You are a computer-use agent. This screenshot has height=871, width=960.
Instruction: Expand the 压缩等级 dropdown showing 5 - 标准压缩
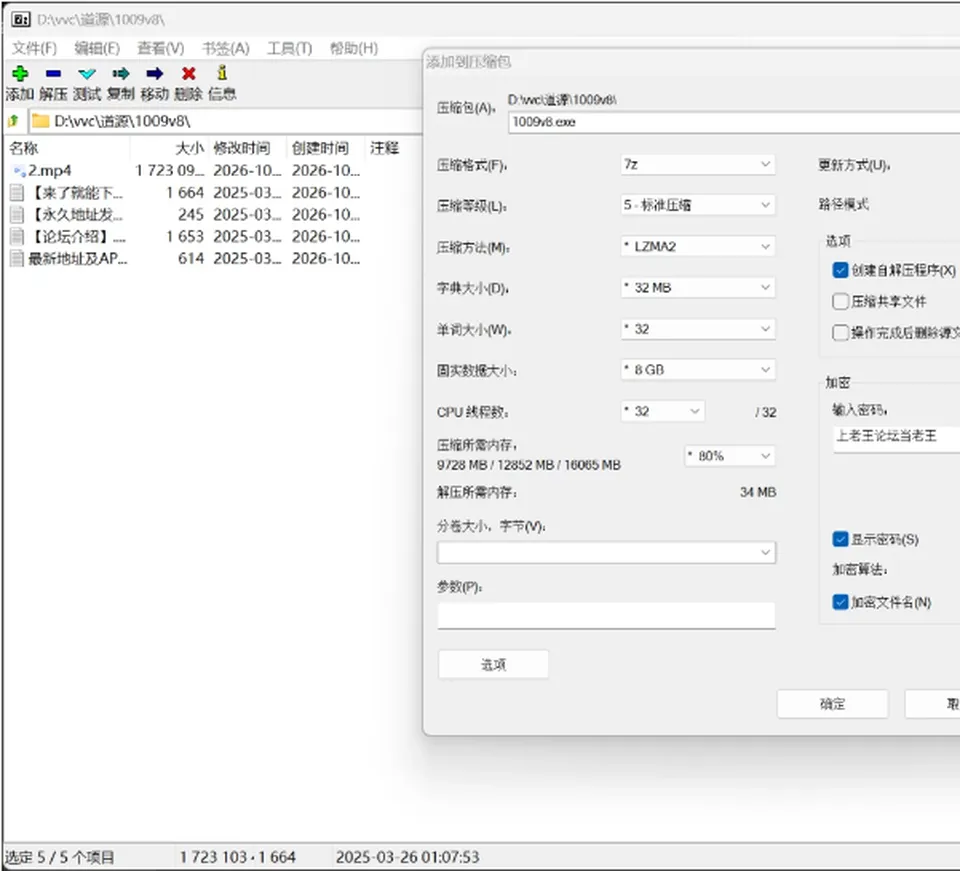[x=698, y=205]
